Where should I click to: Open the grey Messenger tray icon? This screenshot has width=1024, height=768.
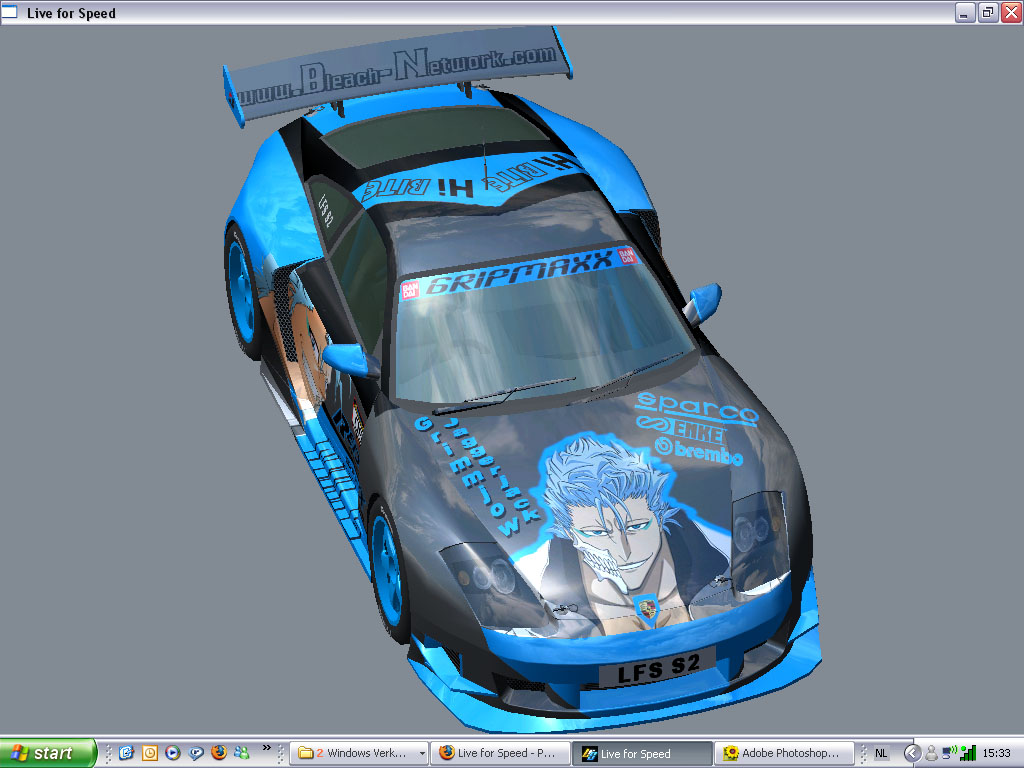(x=931, y=753)
